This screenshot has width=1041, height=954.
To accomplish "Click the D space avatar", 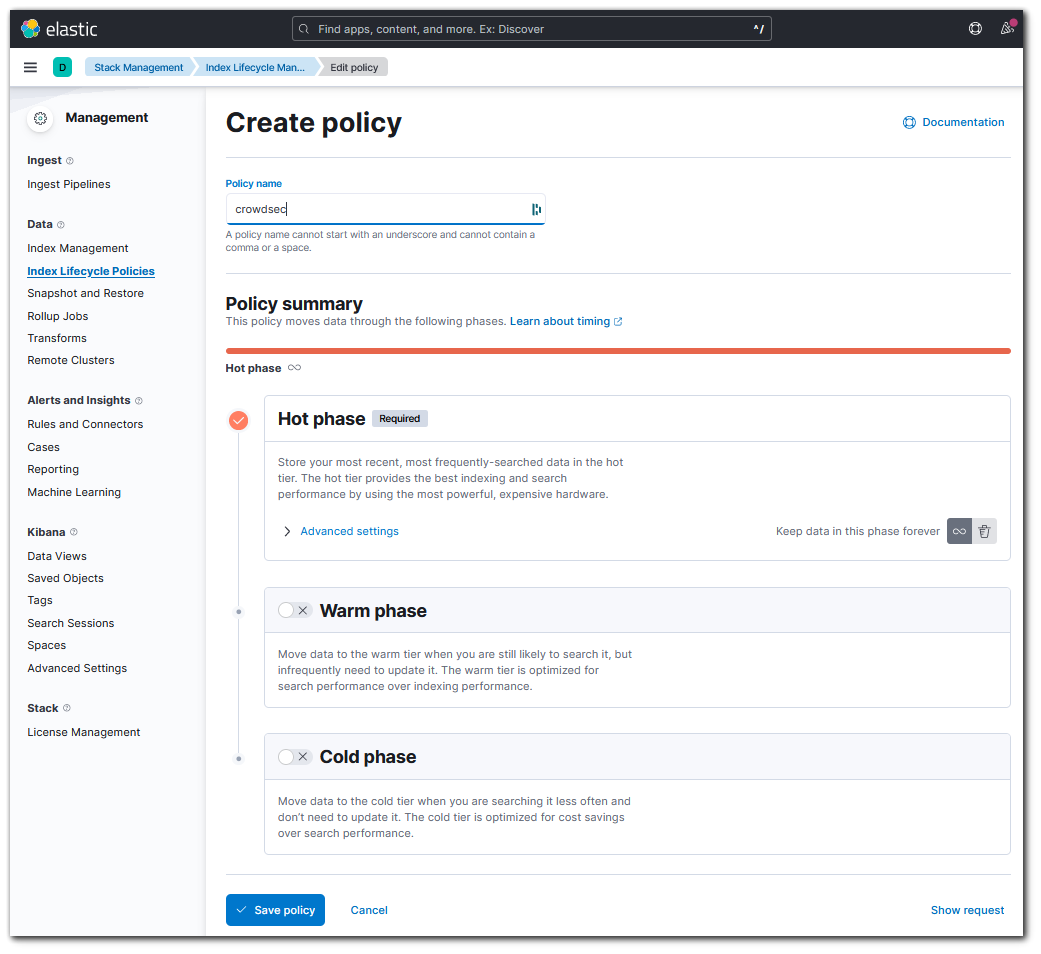I will 62,67.
